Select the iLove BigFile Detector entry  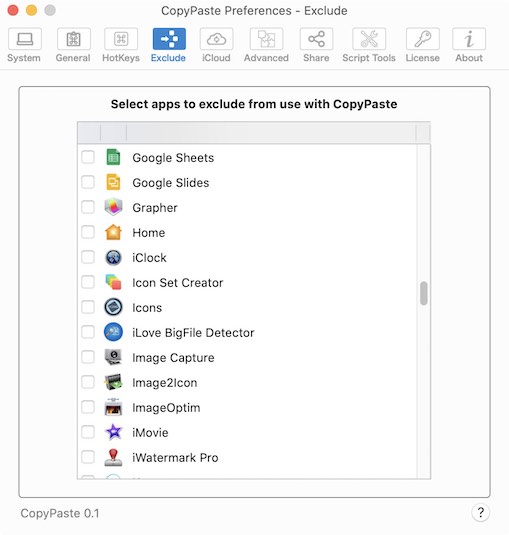click(247, 332)
